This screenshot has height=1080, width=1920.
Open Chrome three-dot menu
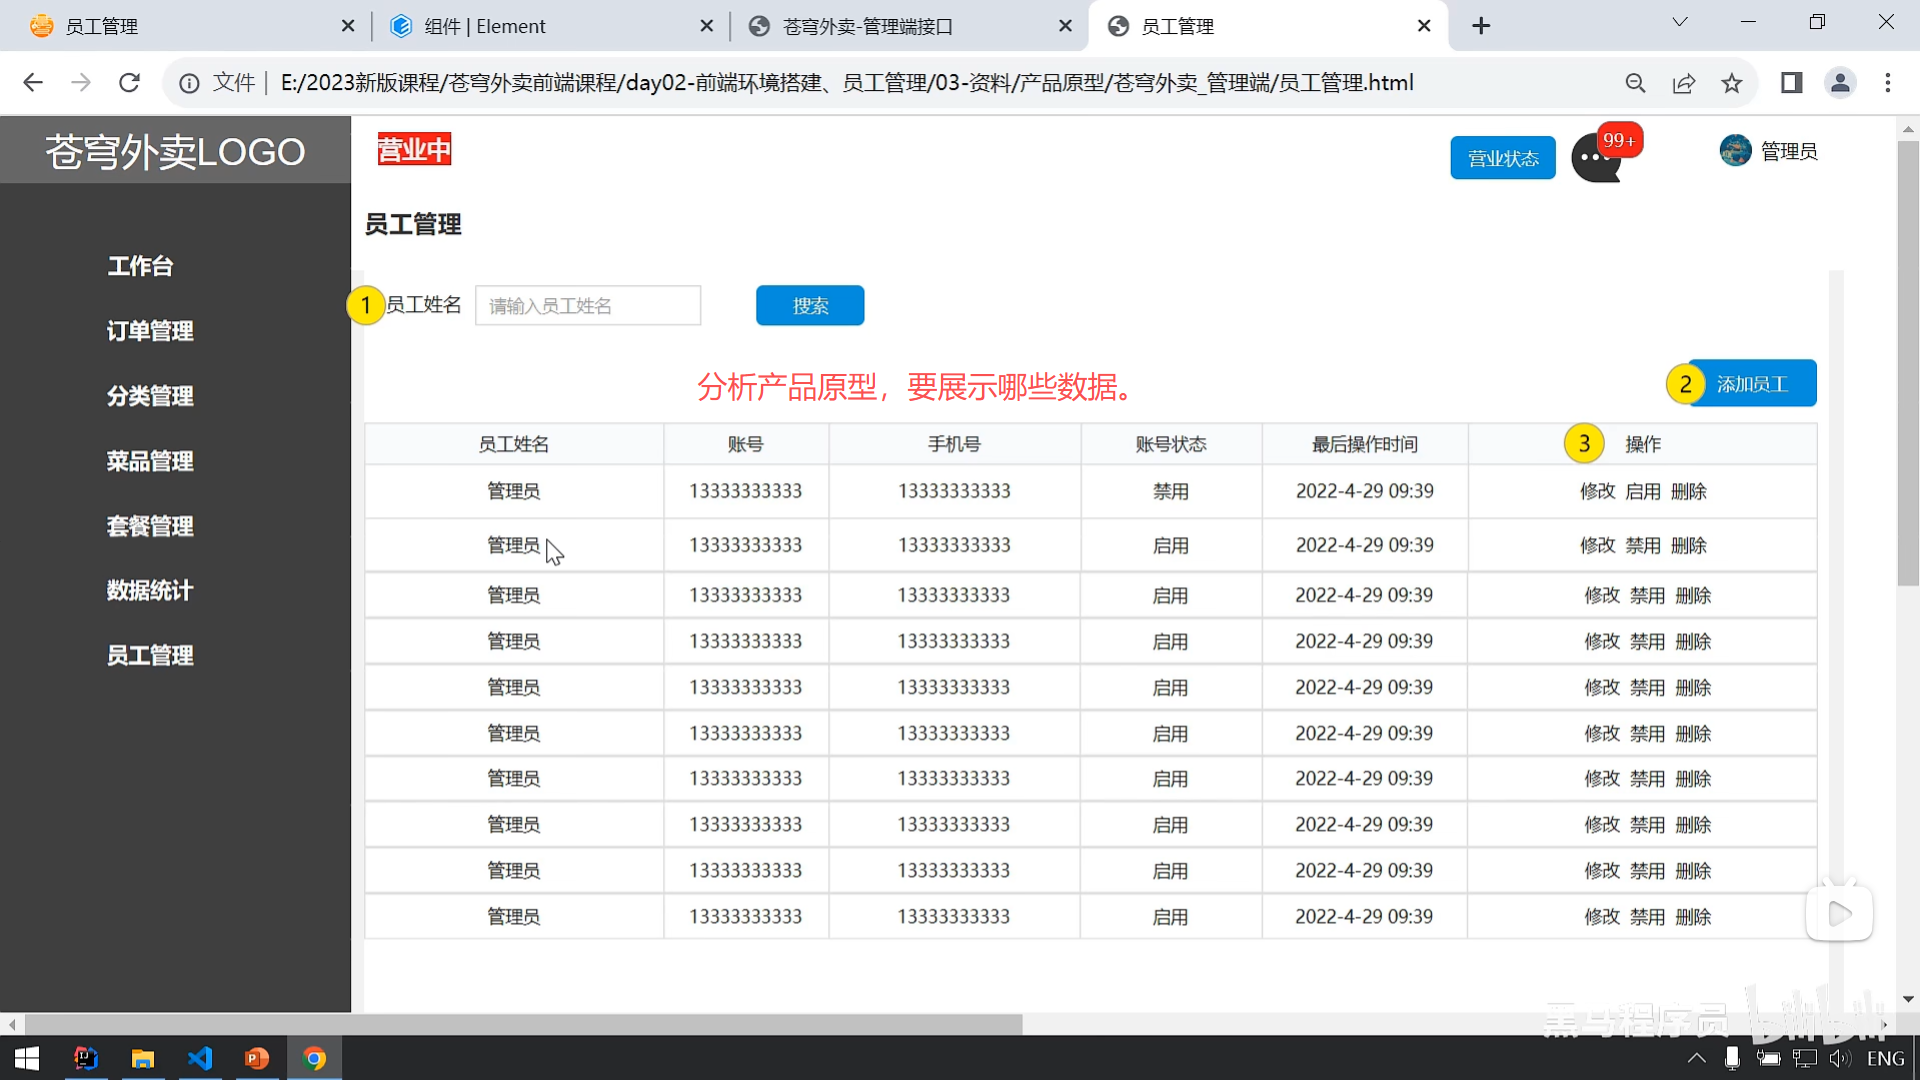coord(1887,83)
